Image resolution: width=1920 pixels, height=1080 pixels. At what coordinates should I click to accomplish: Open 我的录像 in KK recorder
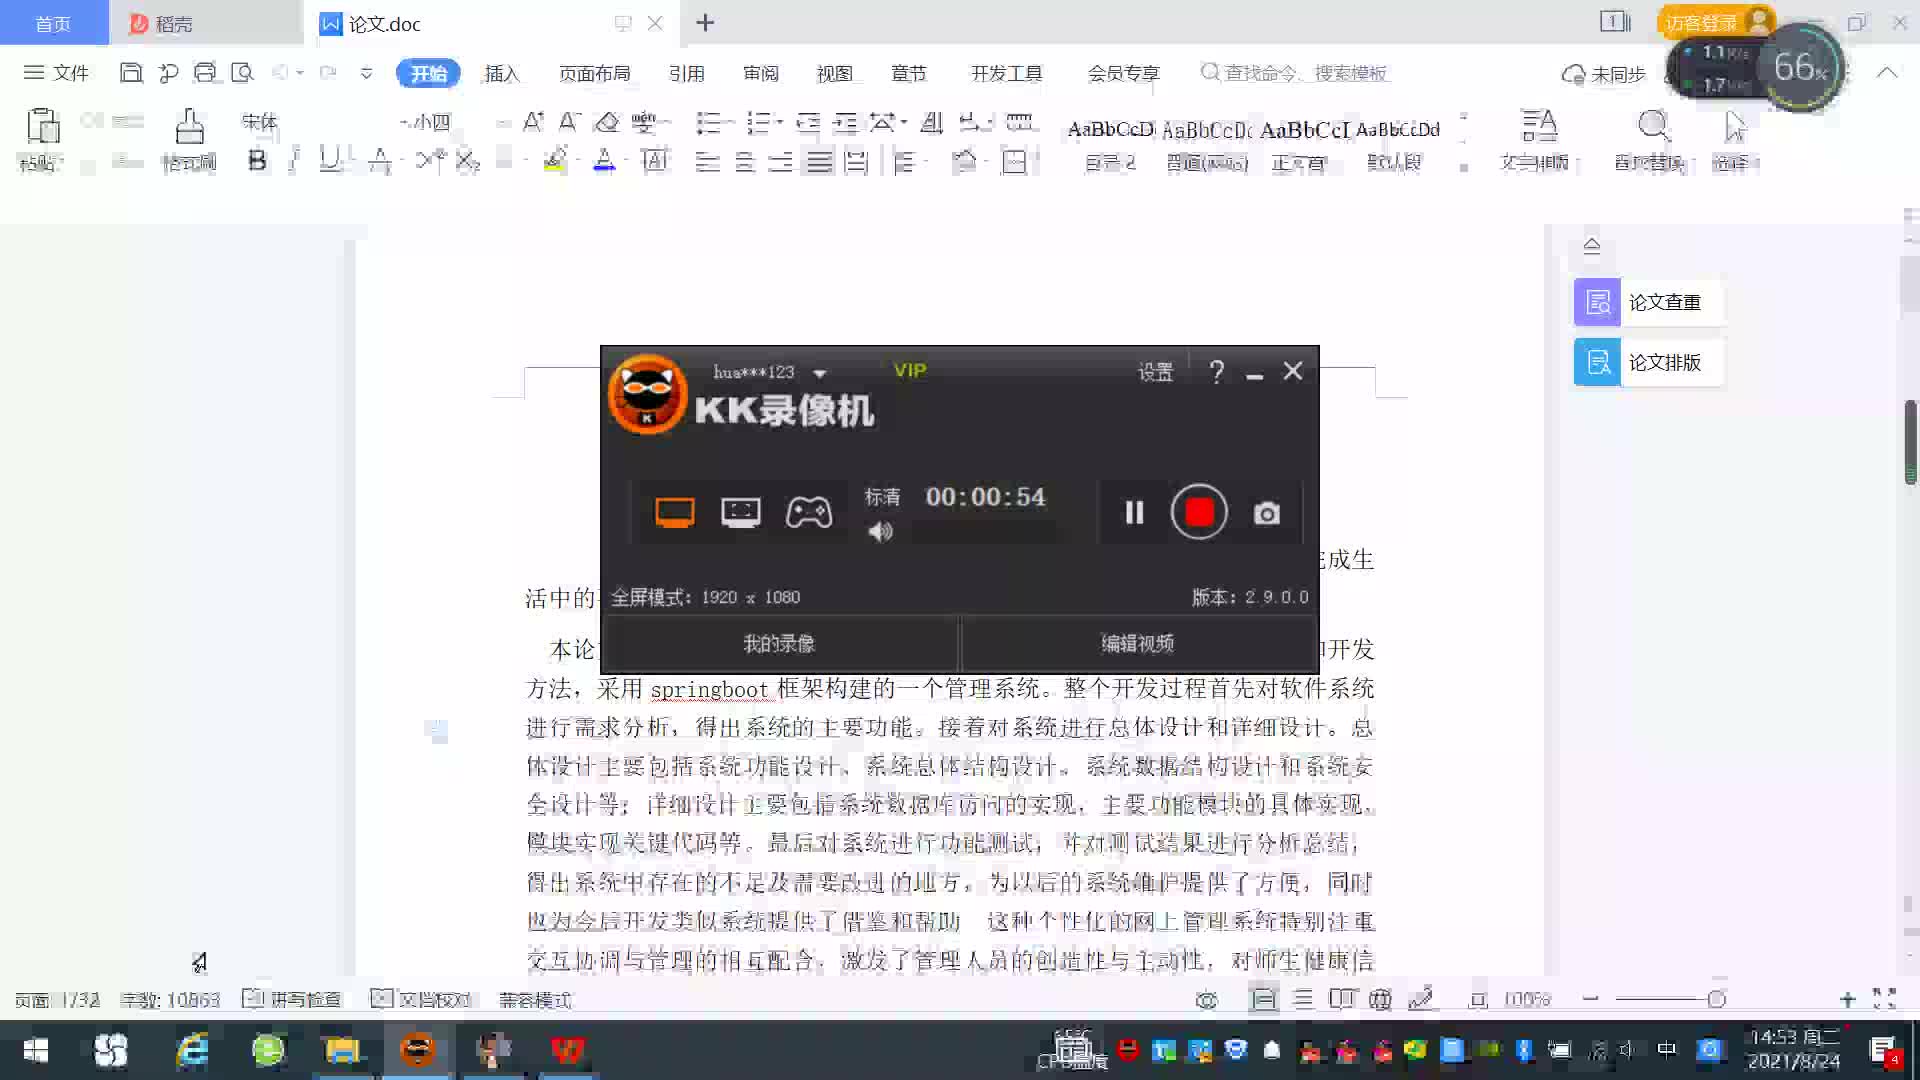[x=779, y=644]
